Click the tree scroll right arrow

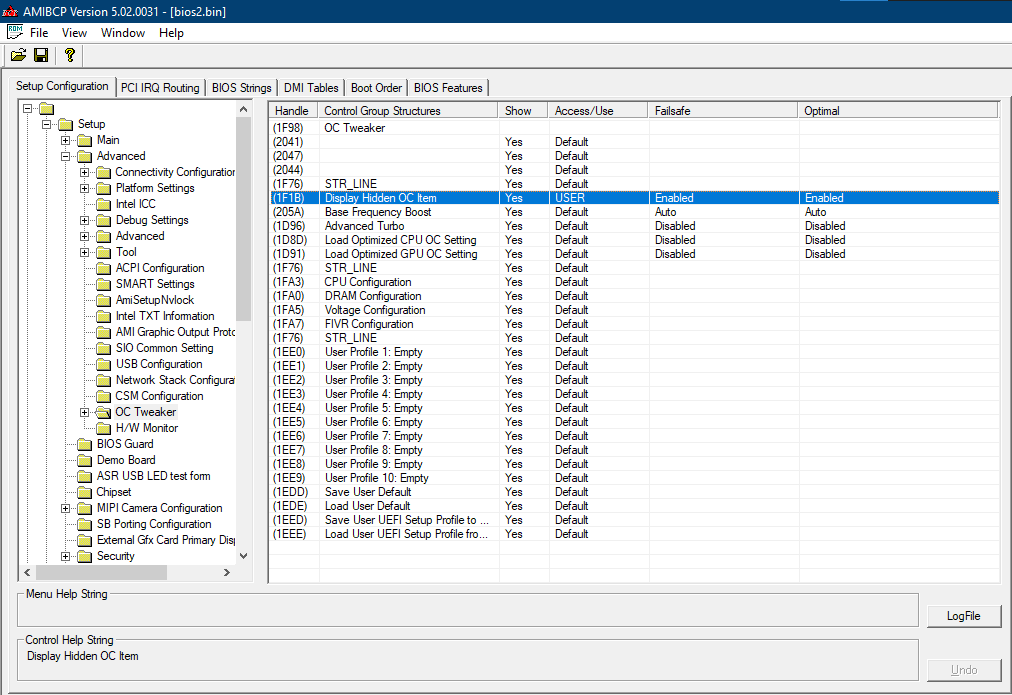coord(227,572)
